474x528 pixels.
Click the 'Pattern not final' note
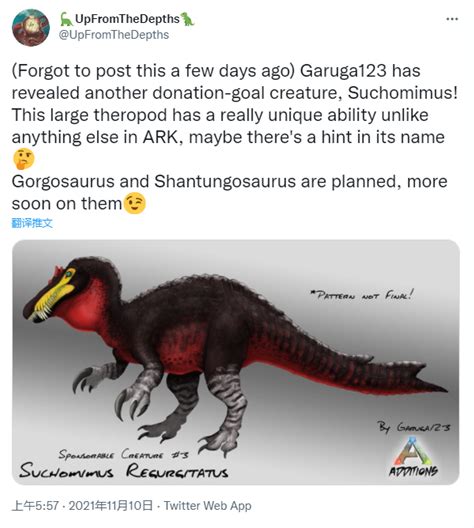click(362, 296)
